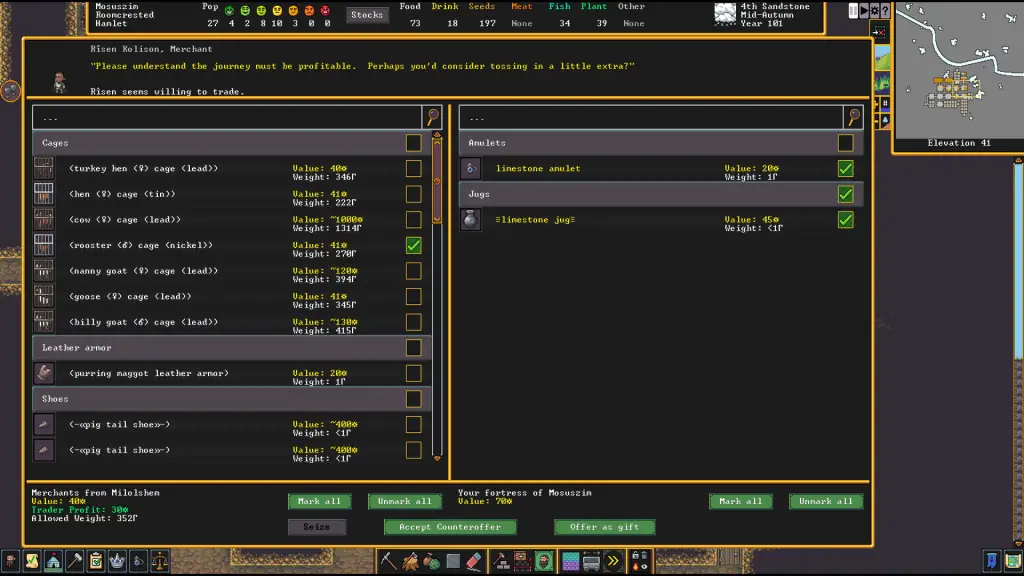Select the eraser designation tool

(x=474, y=561)
